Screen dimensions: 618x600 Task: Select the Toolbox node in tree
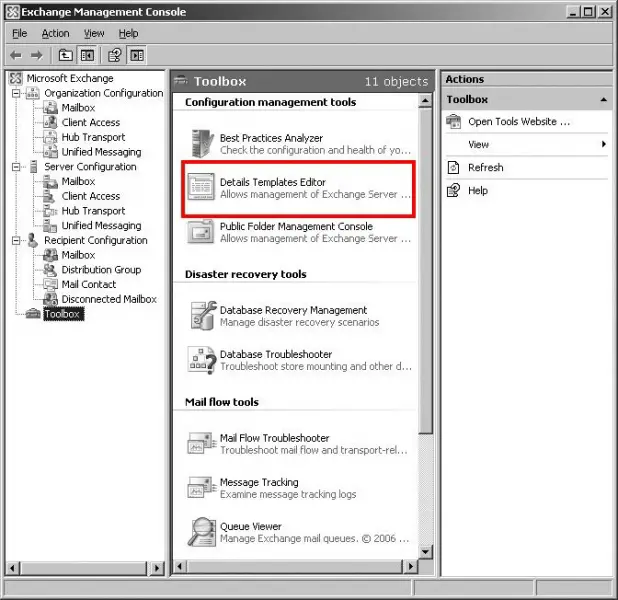point(63,314)
